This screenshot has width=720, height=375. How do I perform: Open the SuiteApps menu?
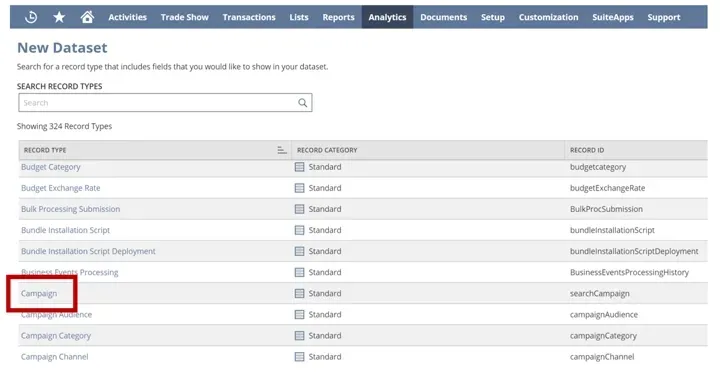pyautogui.click(x=613, y=17)
